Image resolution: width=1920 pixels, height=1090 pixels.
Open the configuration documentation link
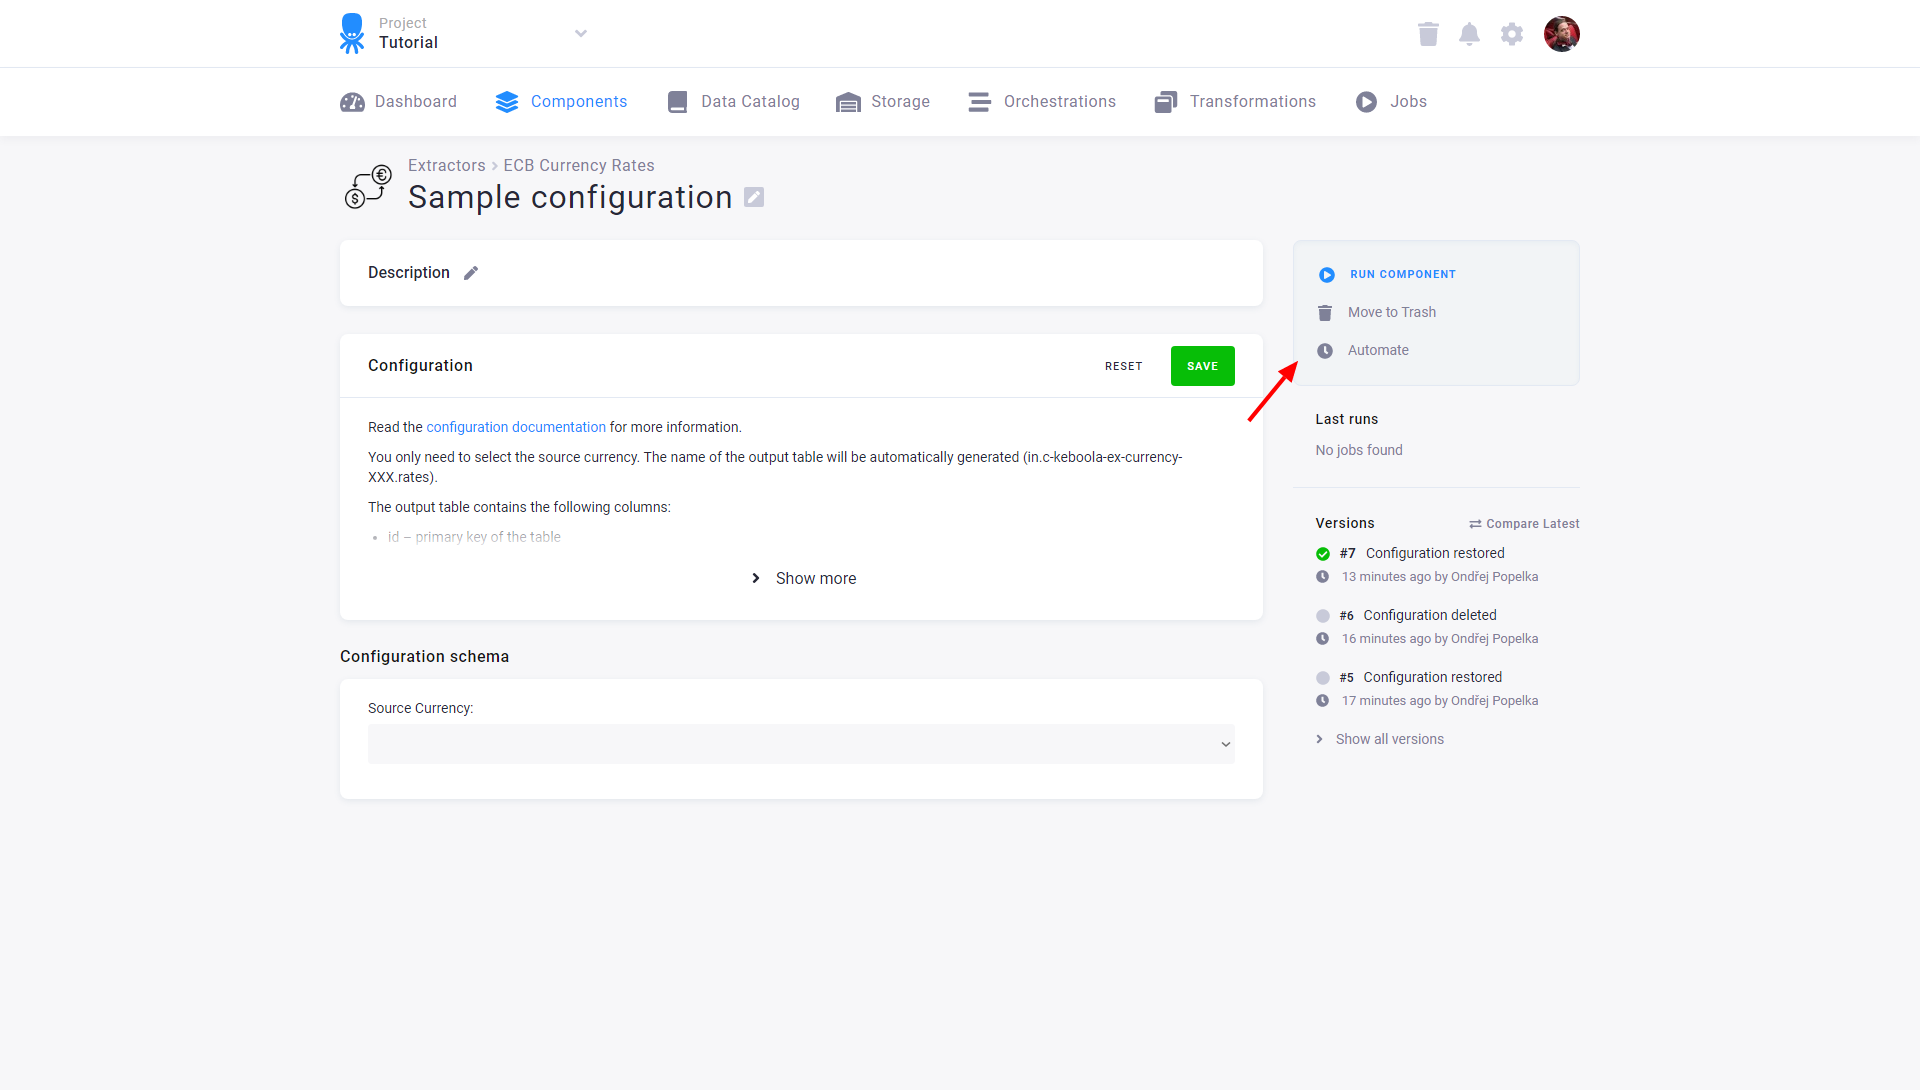pos(516,427)
